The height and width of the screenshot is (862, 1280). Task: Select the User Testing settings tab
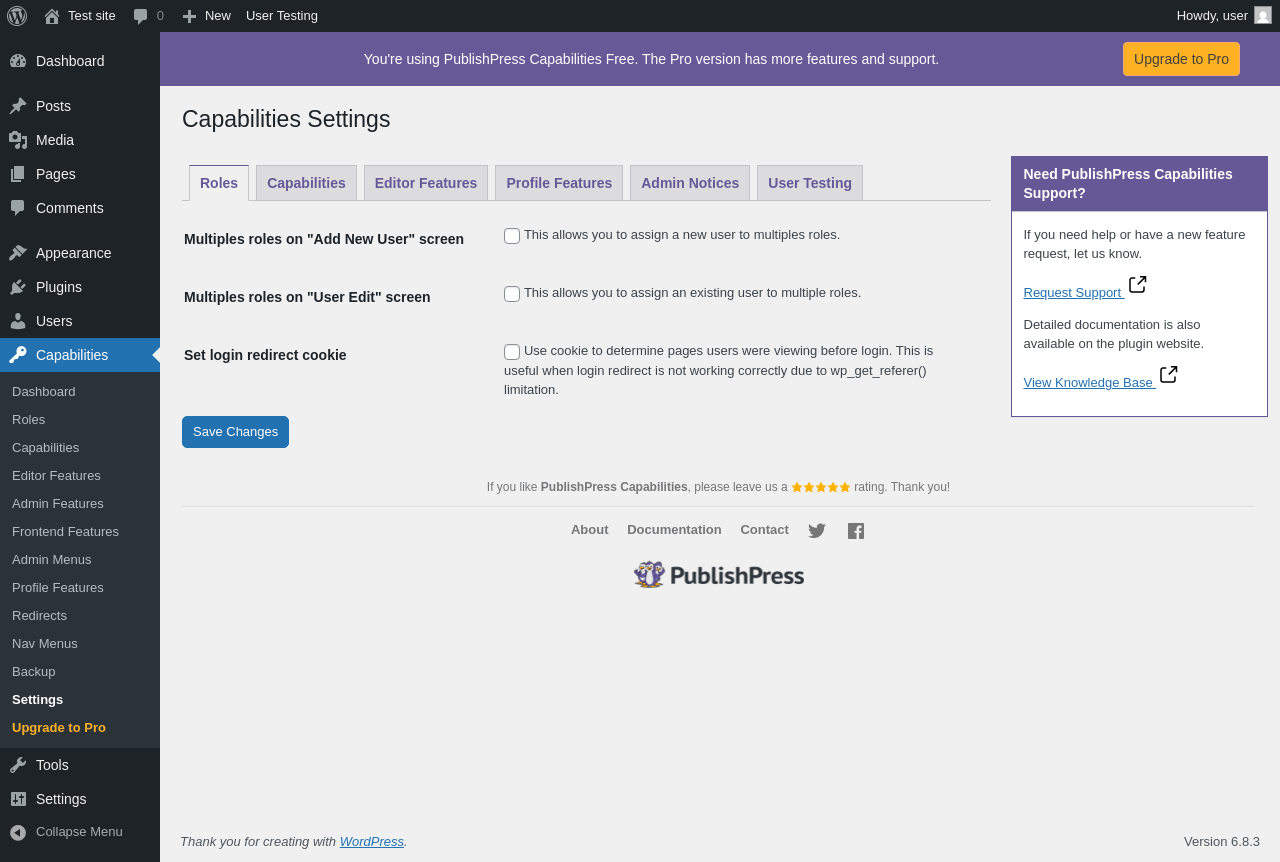coord(810,183)
